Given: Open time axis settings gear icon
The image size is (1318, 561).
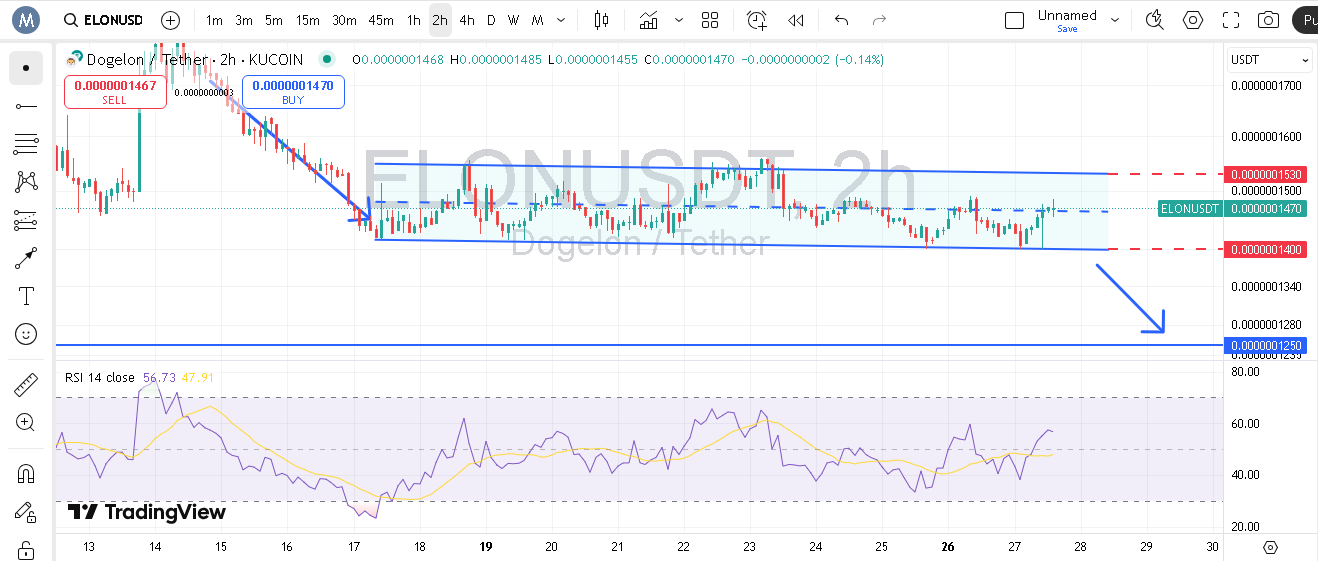Looking at the screenshot, I should pyautogui.click(x=1270, y=547).
